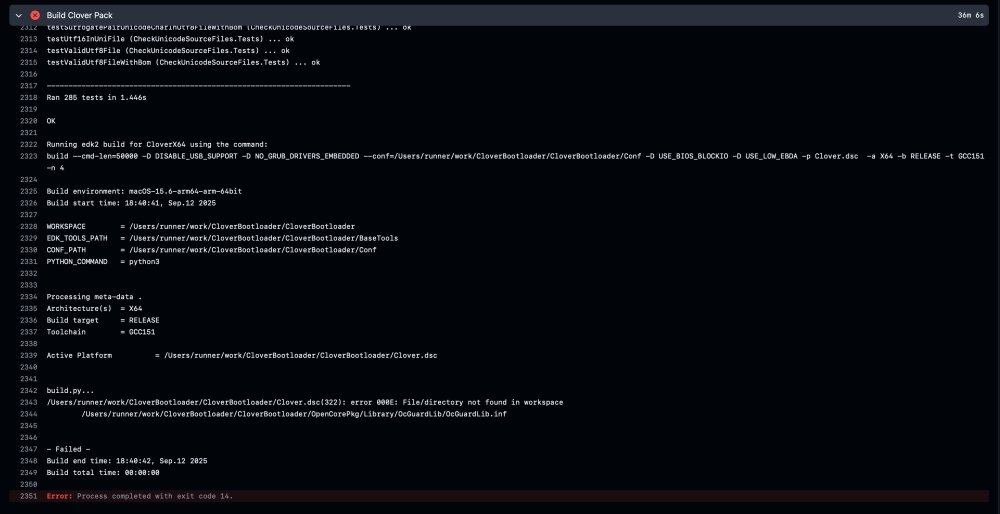Screen dimensions: 1000x514
Task: Select line number 2325
Action: [x=28, y=191]
